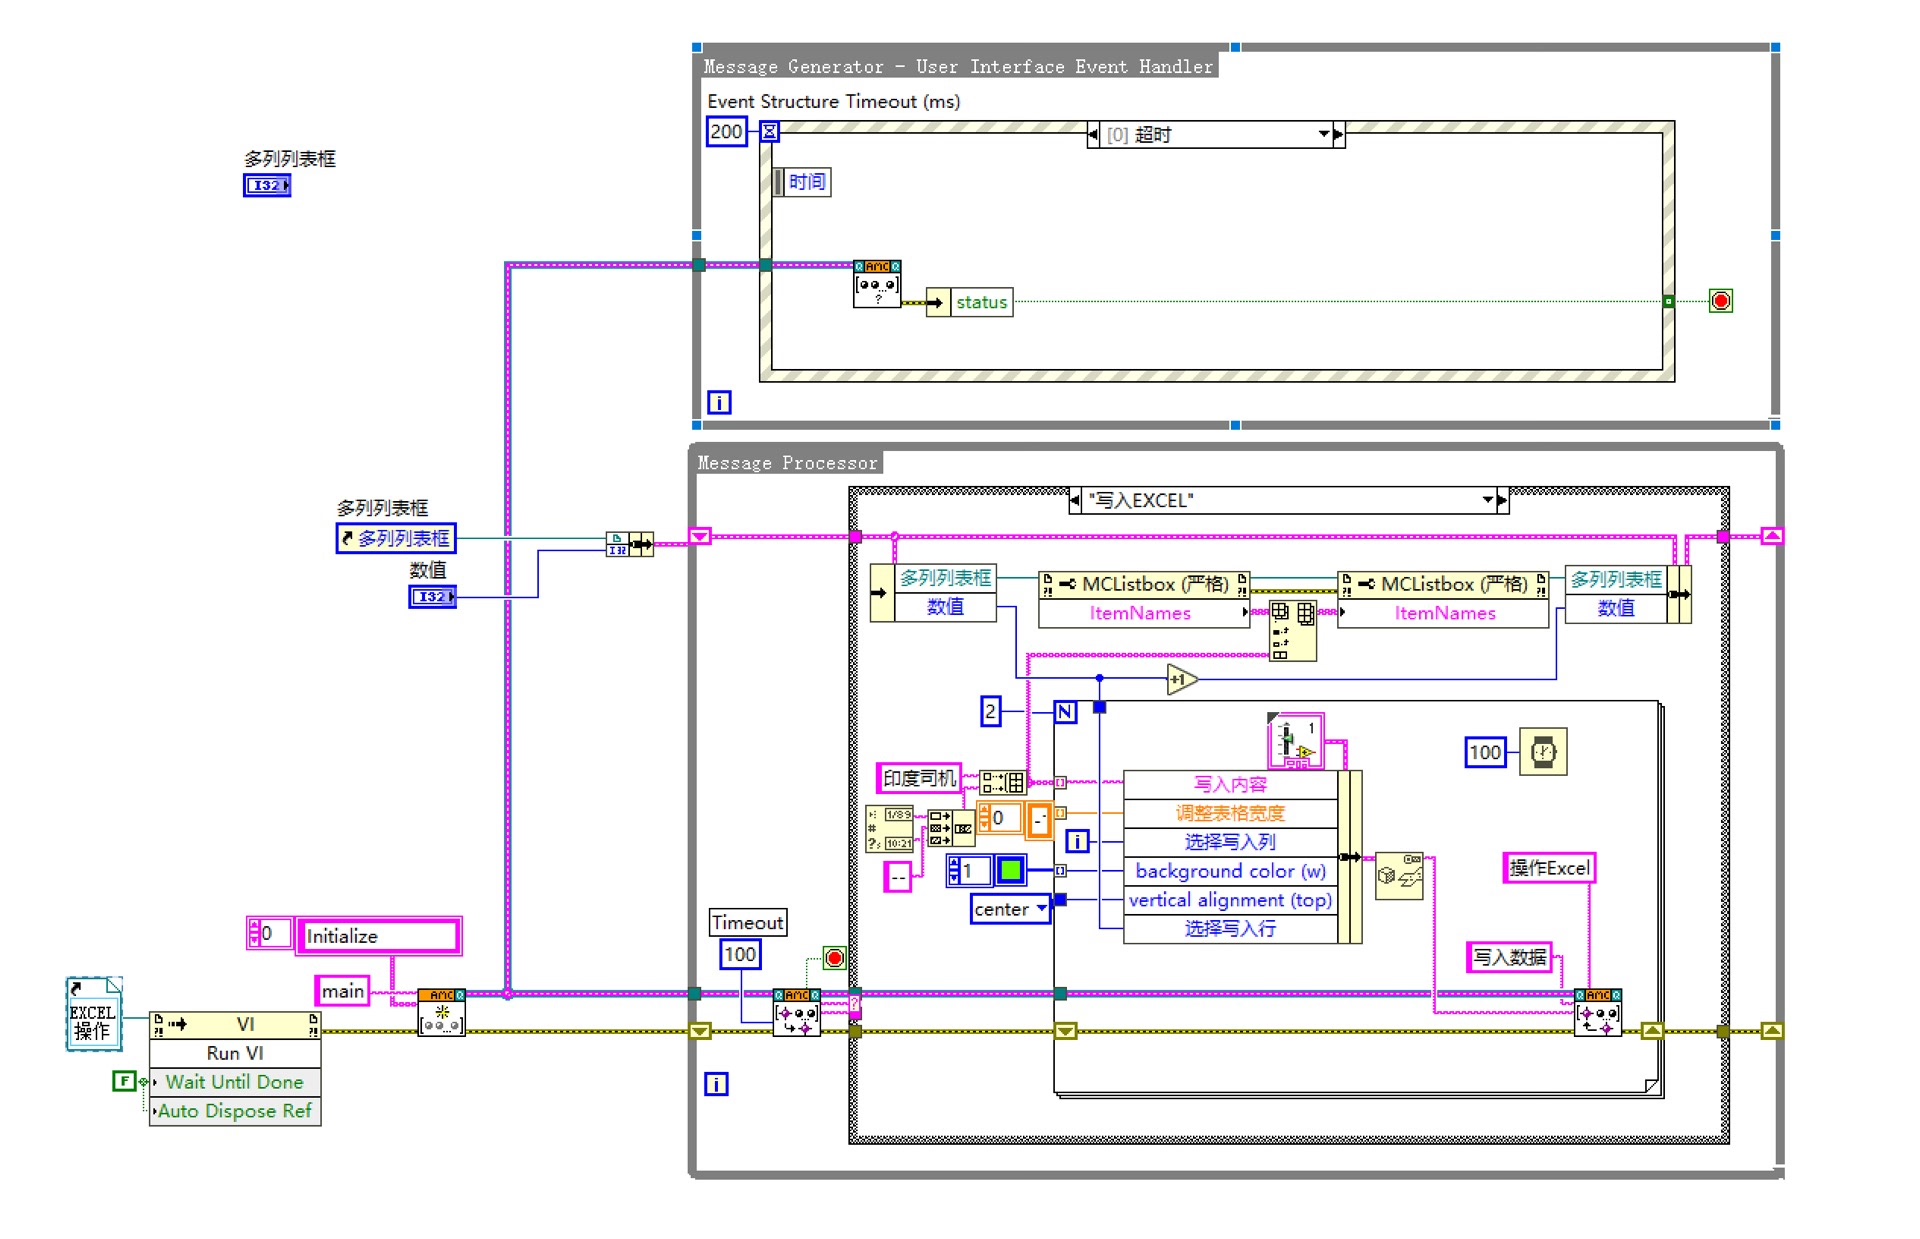
Task: Click the AMC enqueue message node at bottom right
Action: (x=1597, y=1013)
